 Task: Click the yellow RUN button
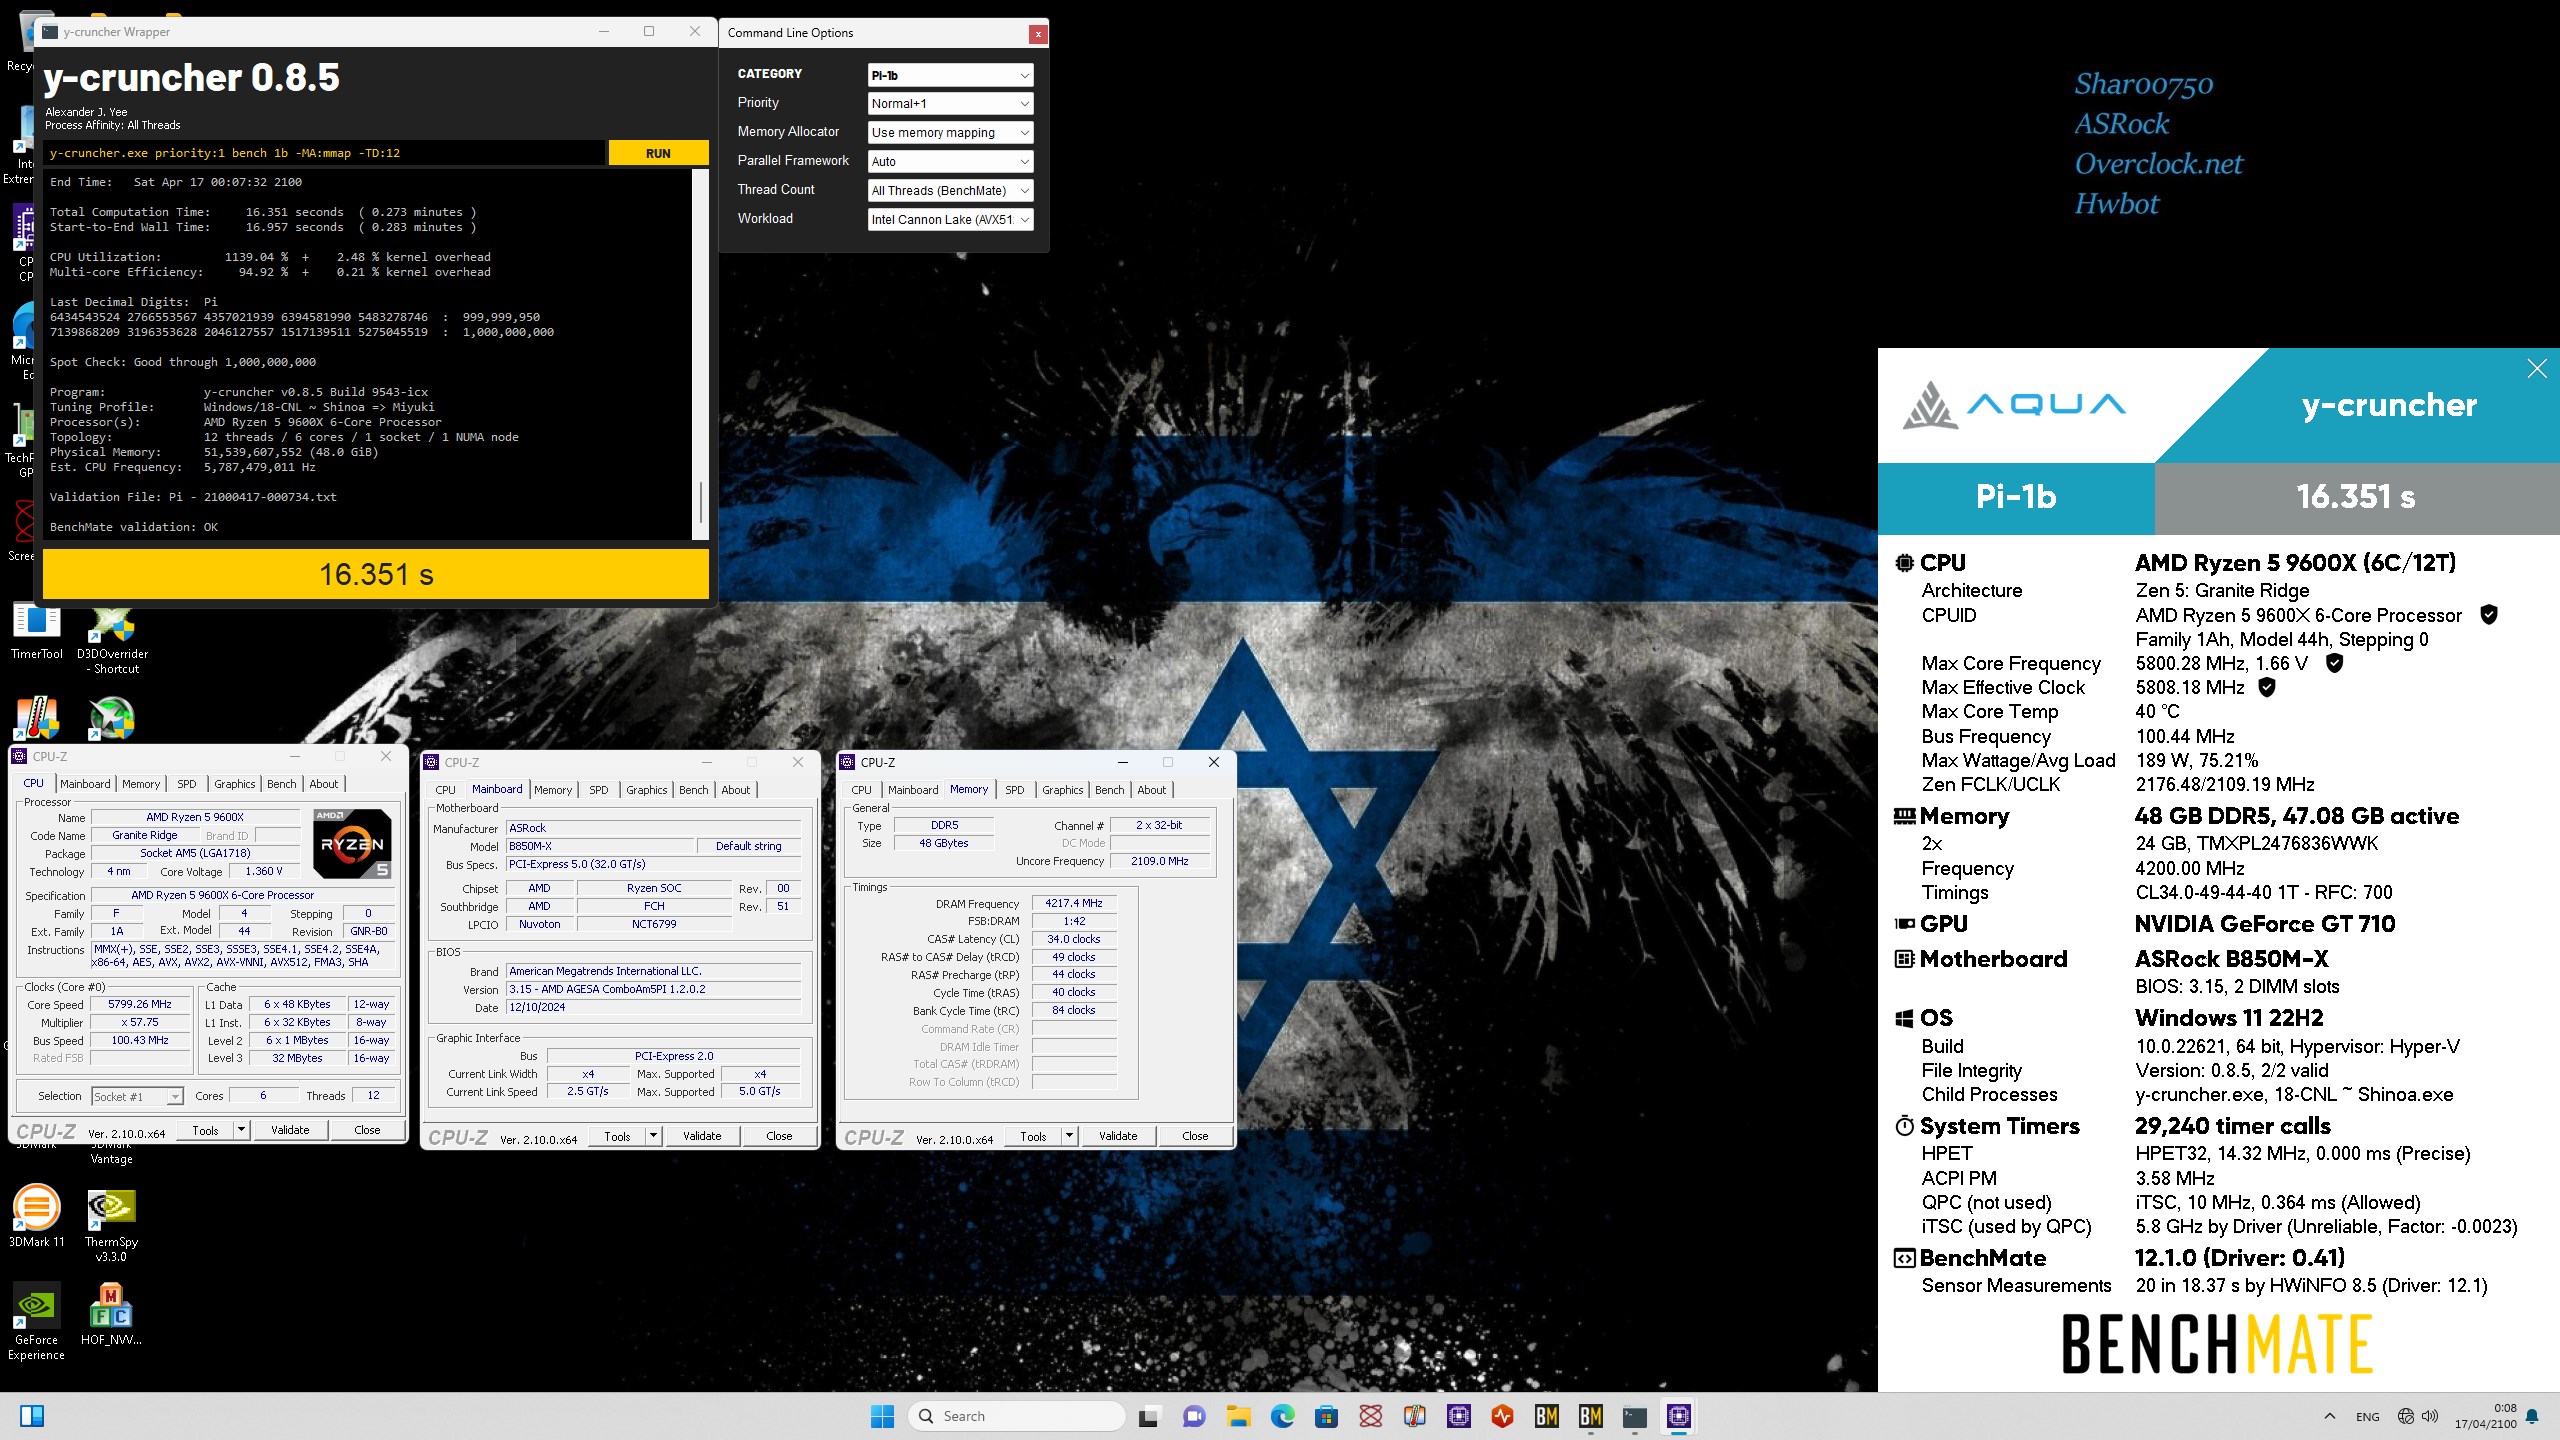coord(658,153)
